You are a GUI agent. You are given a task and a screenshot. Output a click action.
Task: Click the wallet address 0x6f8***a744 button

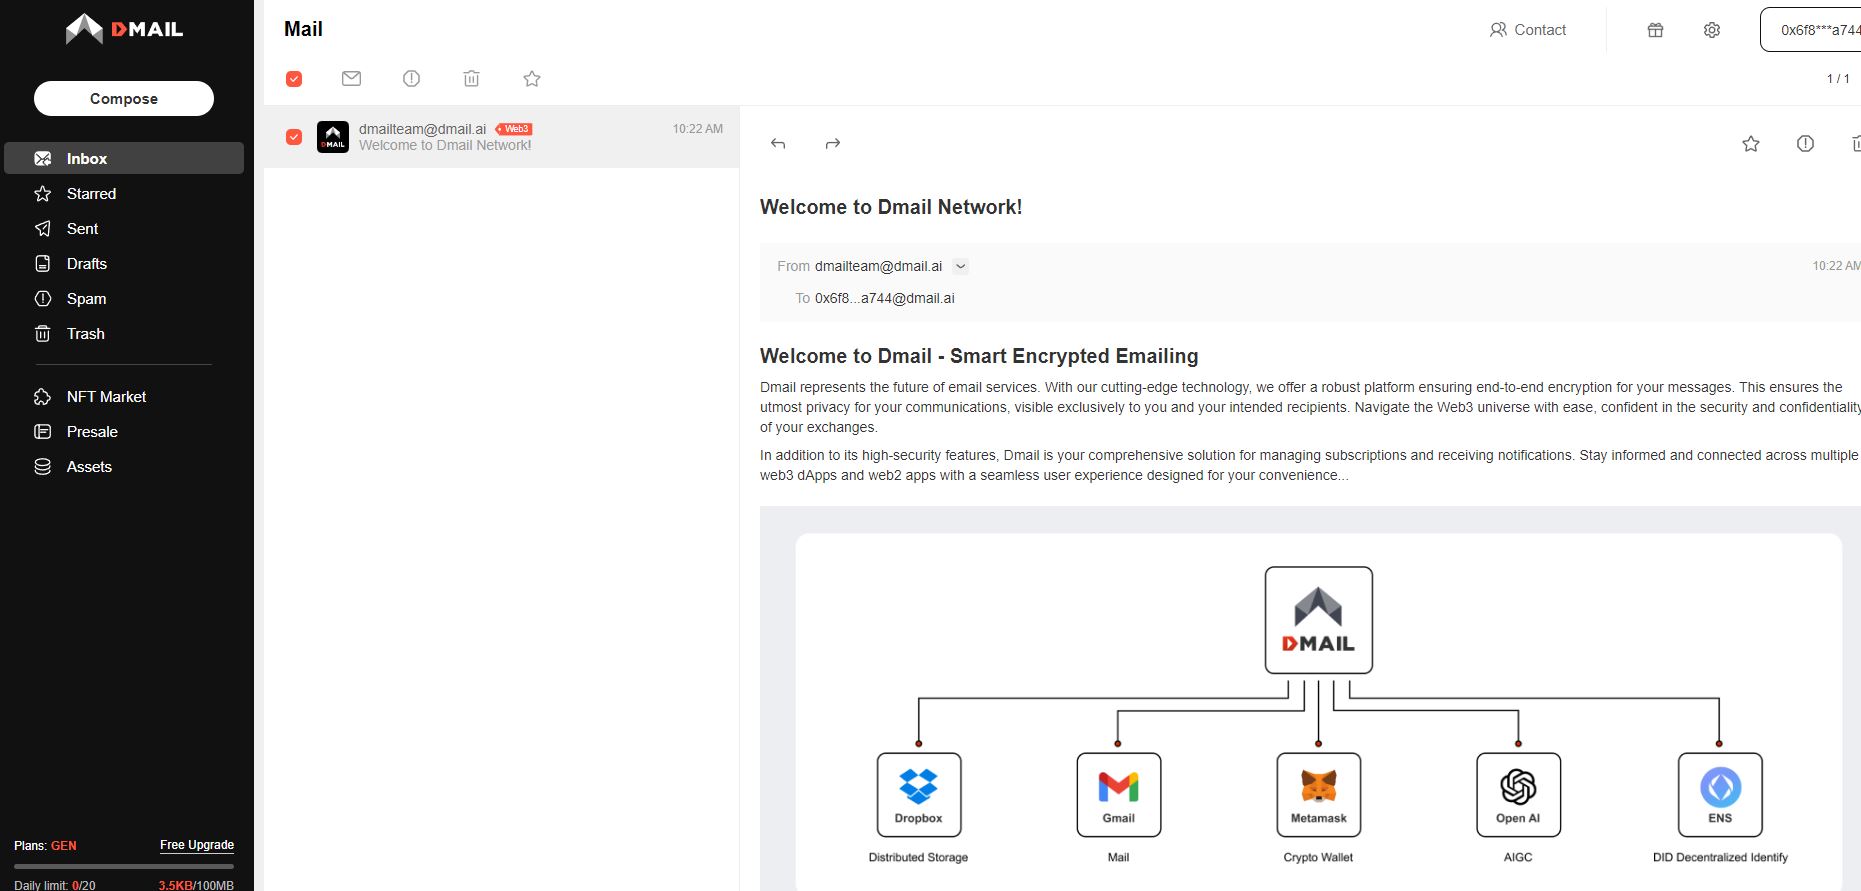click(1812, 30)
